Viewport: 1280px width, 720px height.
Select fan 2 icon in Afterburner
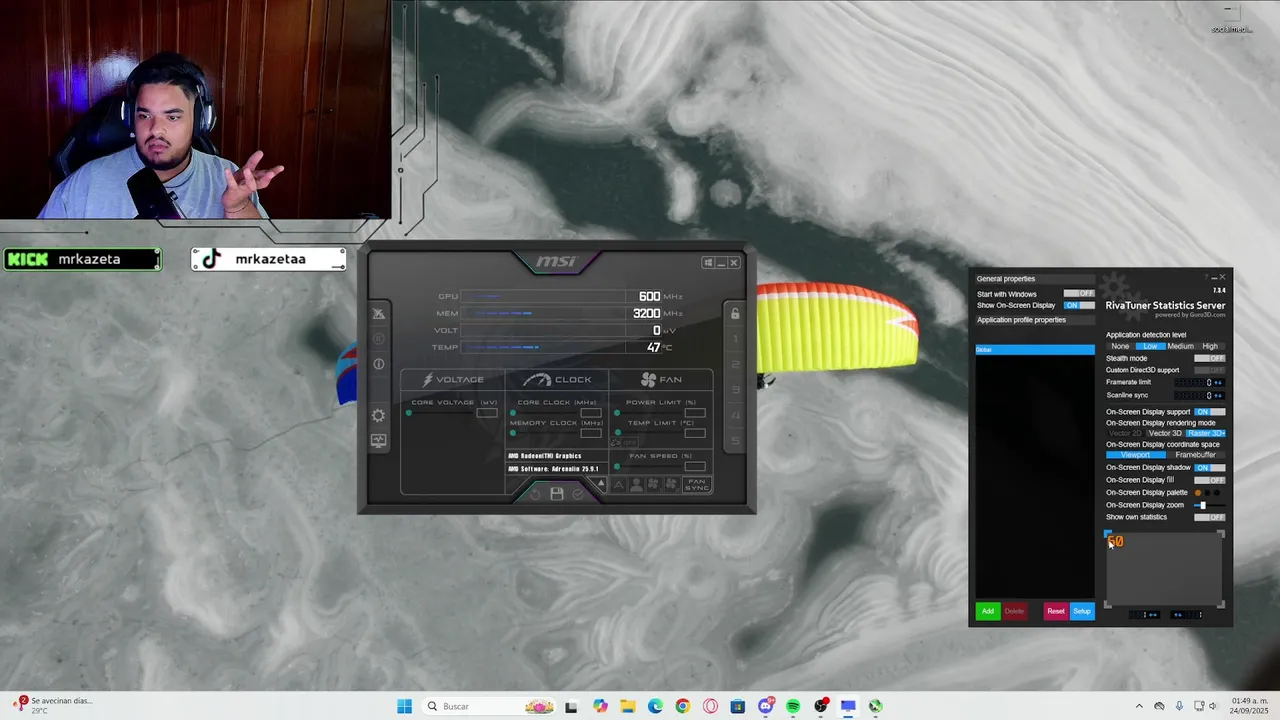(672, 485)
